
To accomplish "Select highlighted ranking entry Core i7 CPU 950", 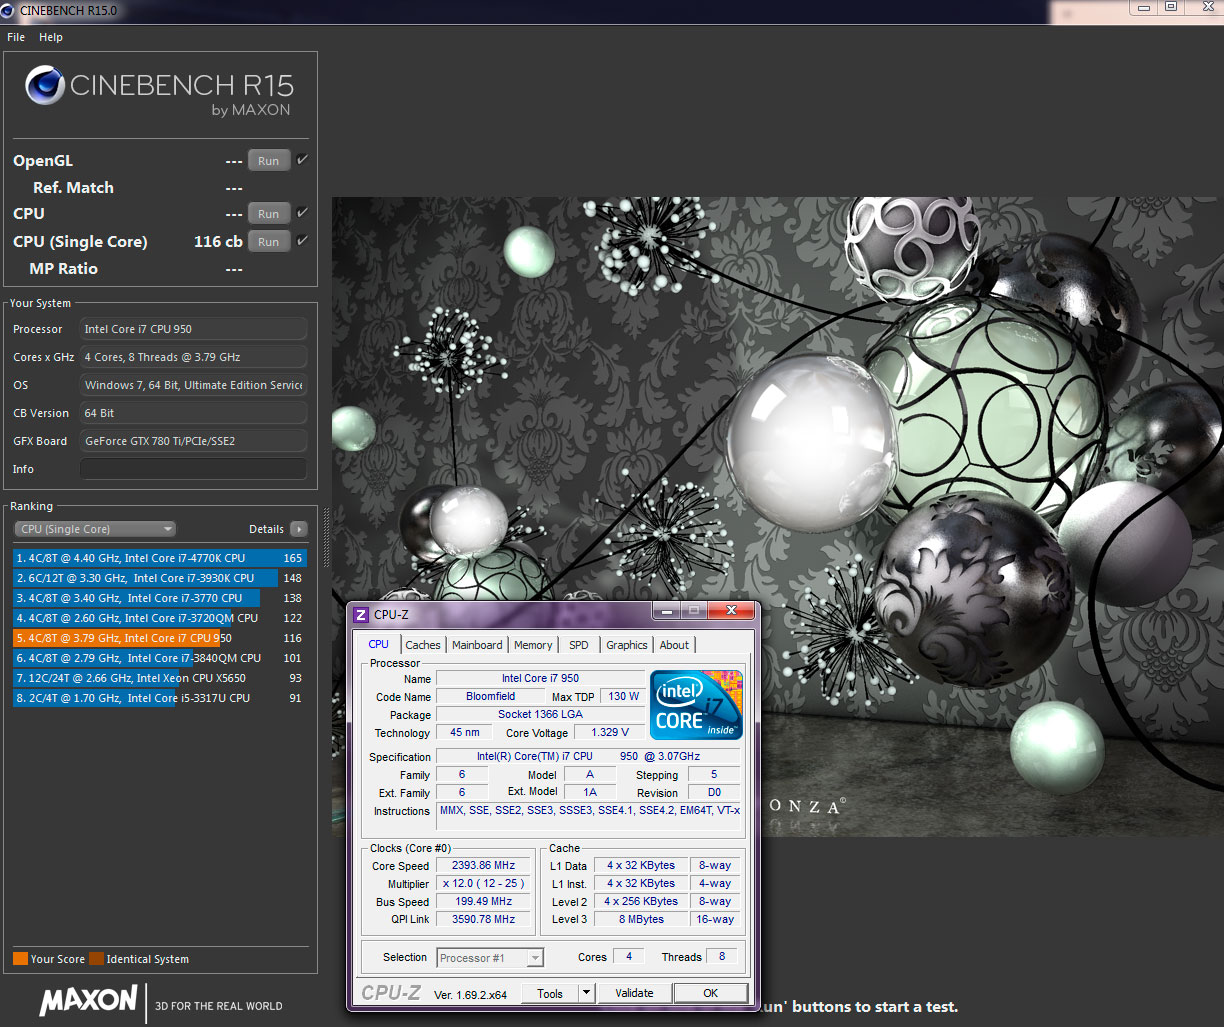I will tap(160, 638).
